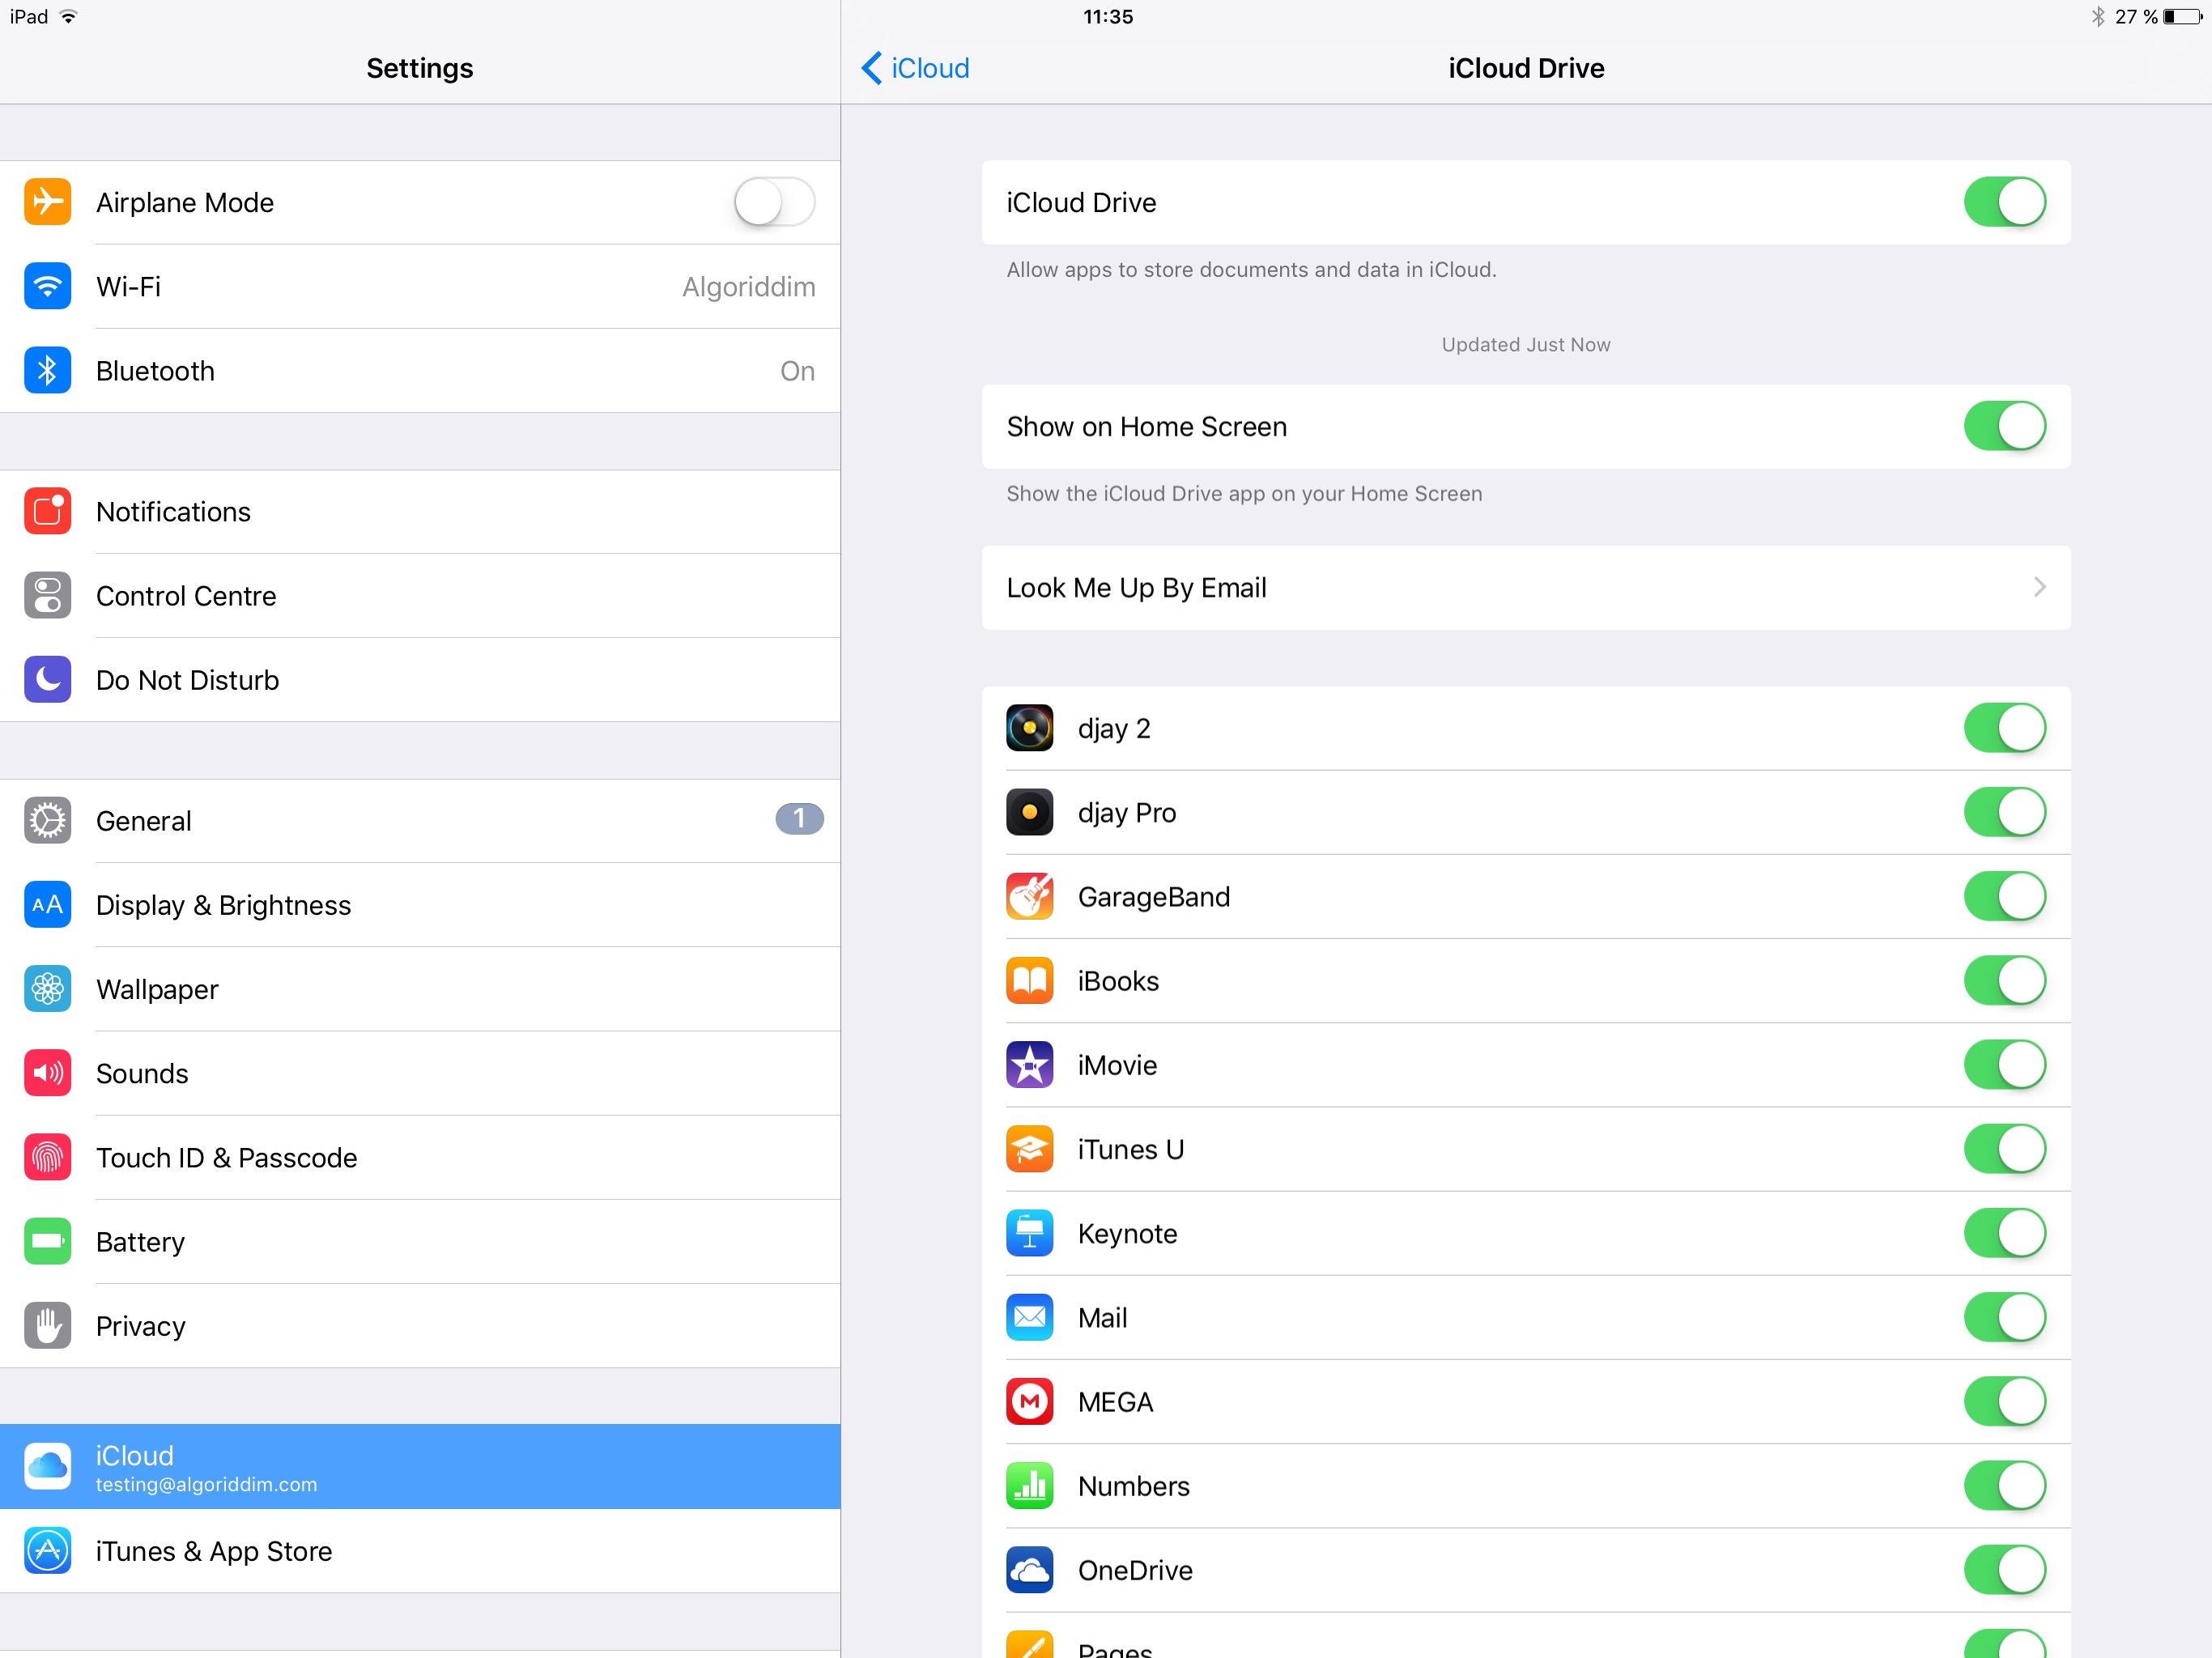This screenshot has width=2212, height=1658.
Task: Tap testing@algoriddim.com account email
Action: (x=206, y=1484)
